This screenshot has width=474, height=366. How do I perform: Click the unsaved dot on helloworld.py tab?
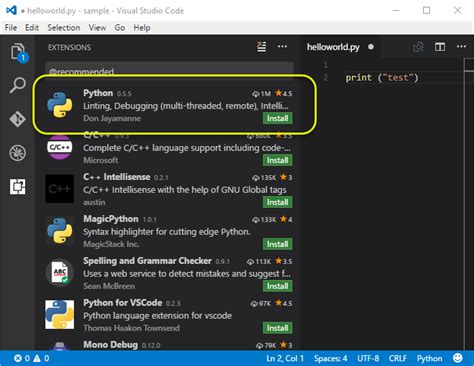[371, 47]
